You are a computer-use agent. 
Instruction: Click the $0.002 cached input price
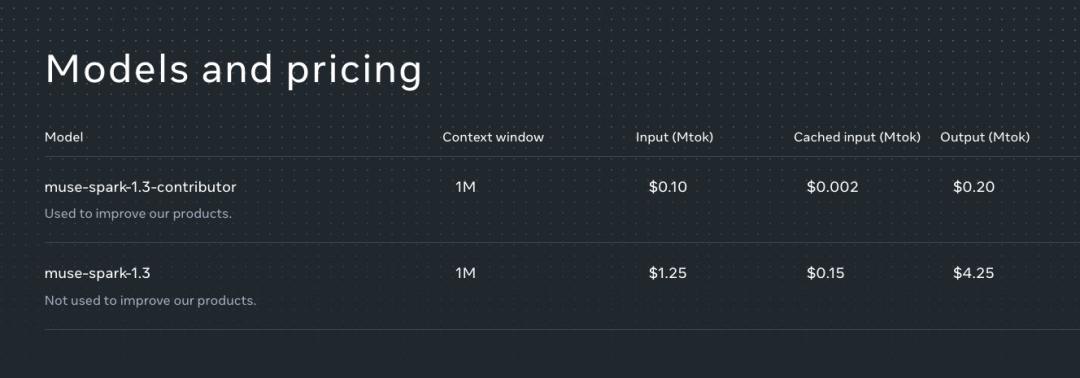pos(833,187)
